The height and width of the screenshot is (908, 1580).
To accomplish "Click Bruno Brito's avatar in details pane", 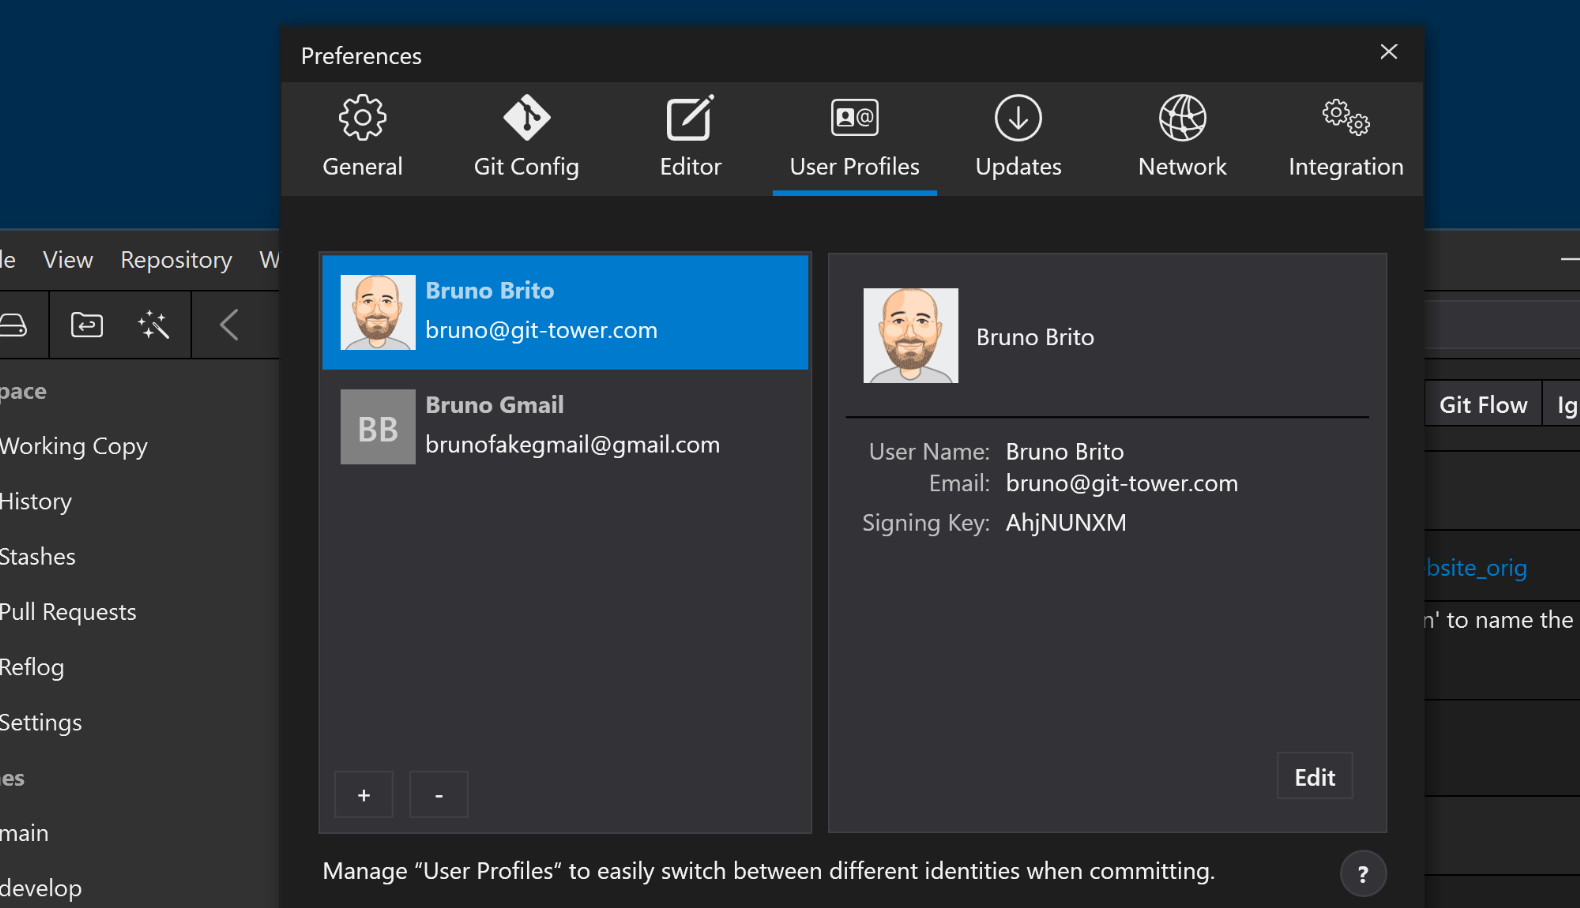I will pos(910,336).
